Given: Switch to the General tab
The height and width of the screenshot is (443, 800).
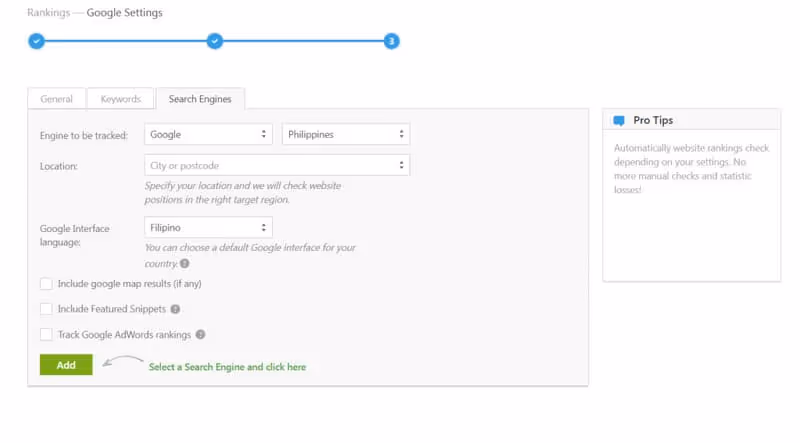Looking at the screenshot, I should pos(57,99).
